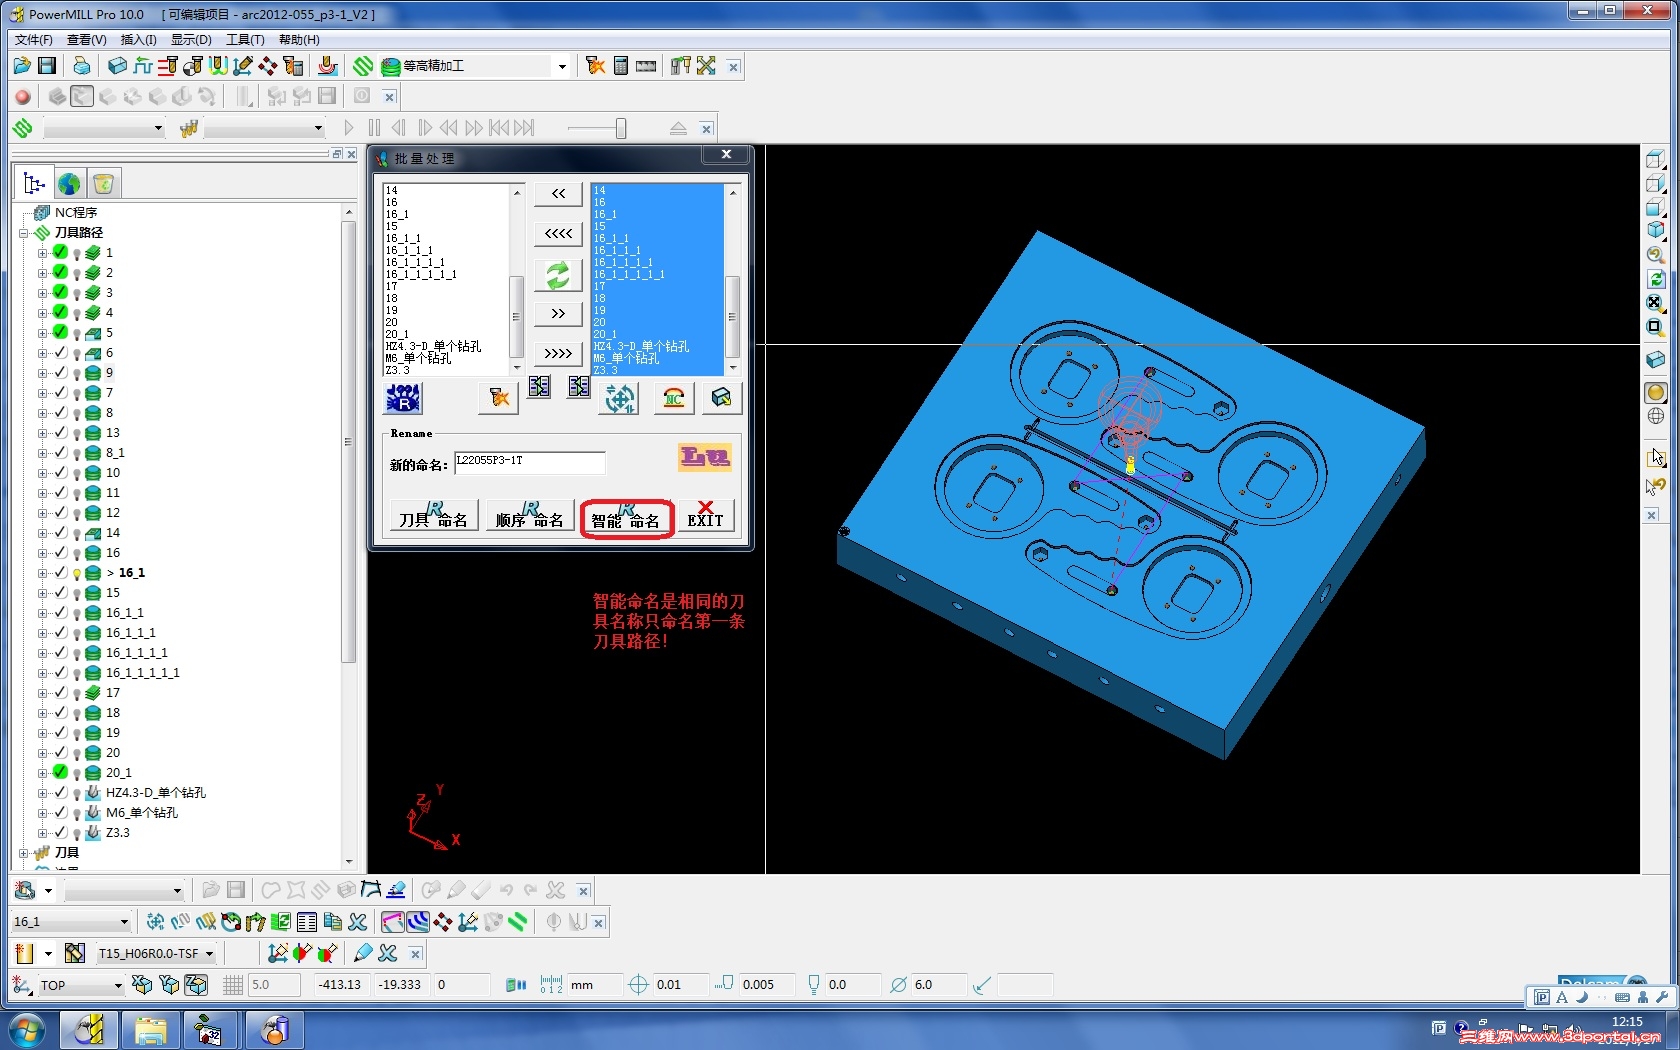The width and height of the screenshot is (1680, 1050).
Task: Open project icon in main toolbar
Action: coord(22,66)
